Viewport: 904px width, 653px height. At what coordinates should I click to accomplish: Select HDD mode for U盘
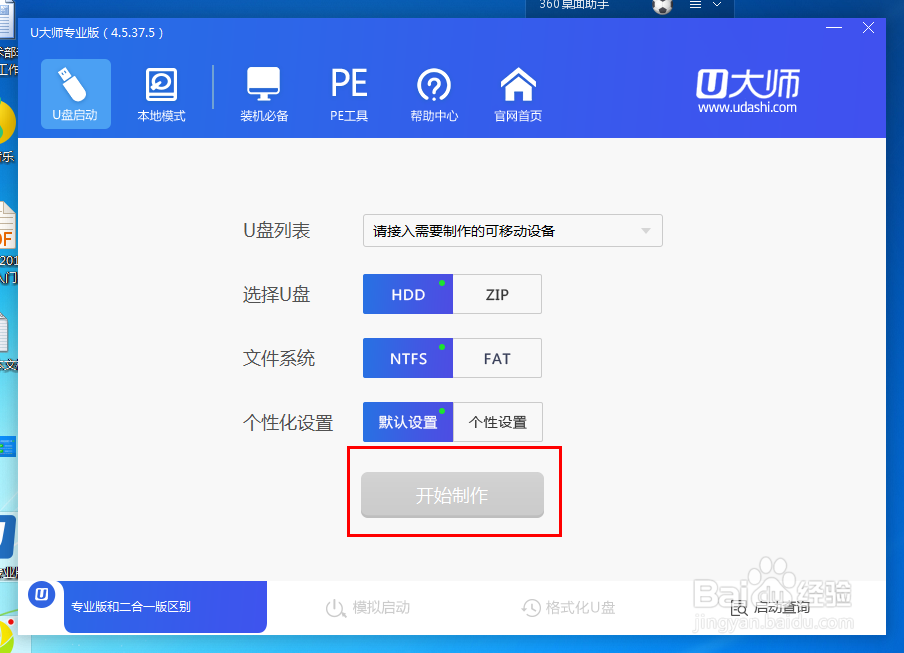408,294
